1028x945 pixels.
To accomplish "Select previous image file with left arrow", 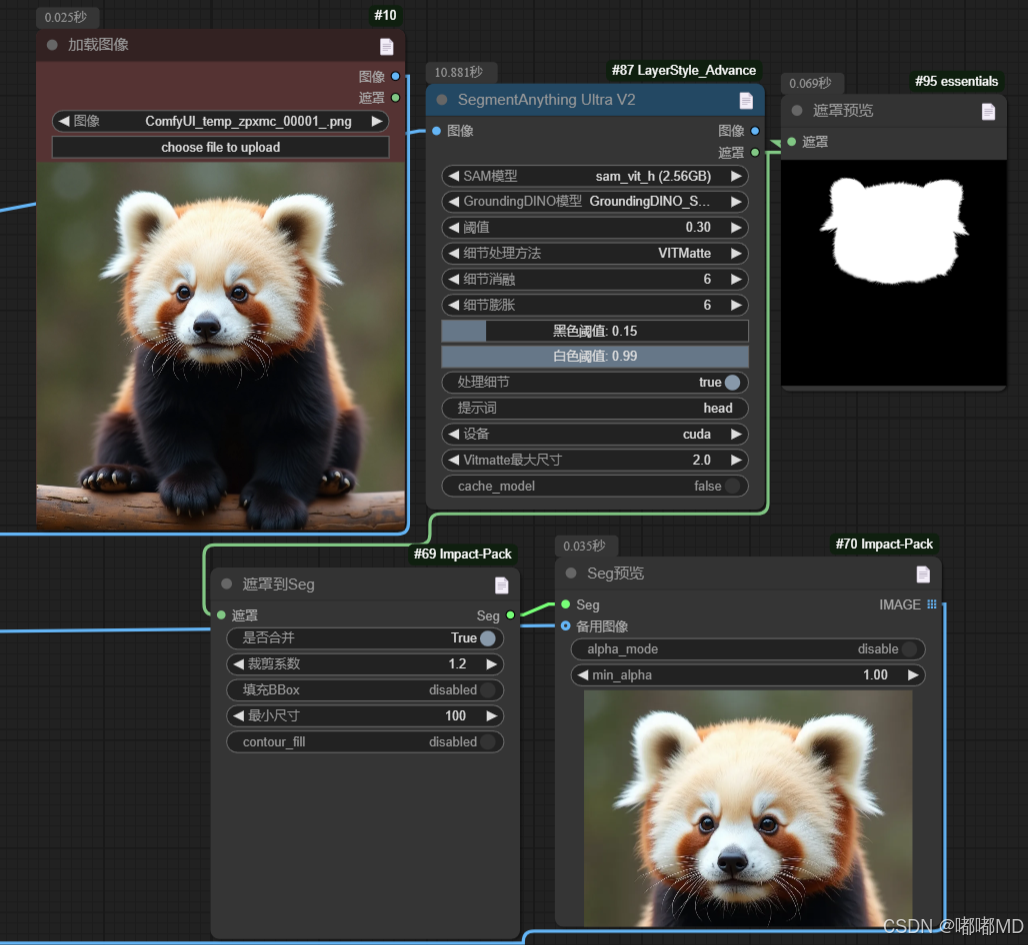I will pyautogui.click(x=64, y=121).
